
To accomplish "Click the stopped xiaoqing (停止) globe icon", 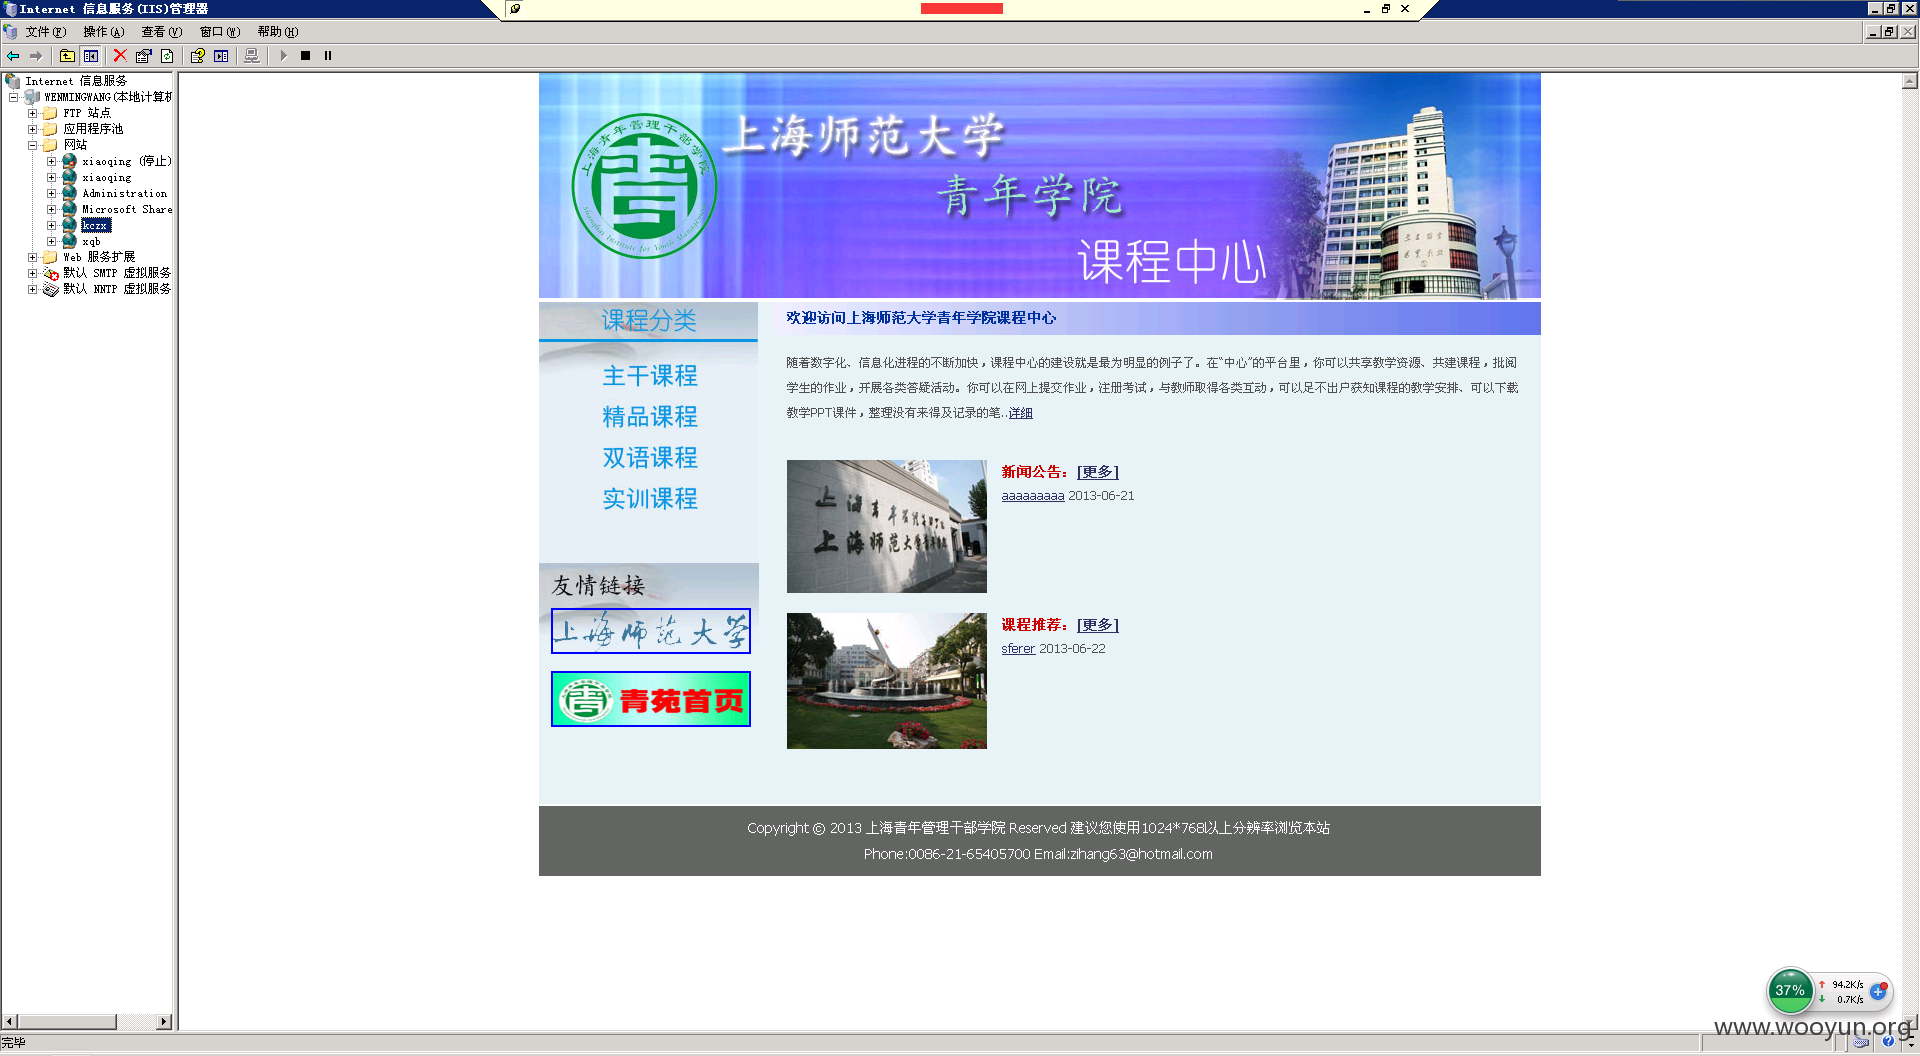I will coord(69,161).
